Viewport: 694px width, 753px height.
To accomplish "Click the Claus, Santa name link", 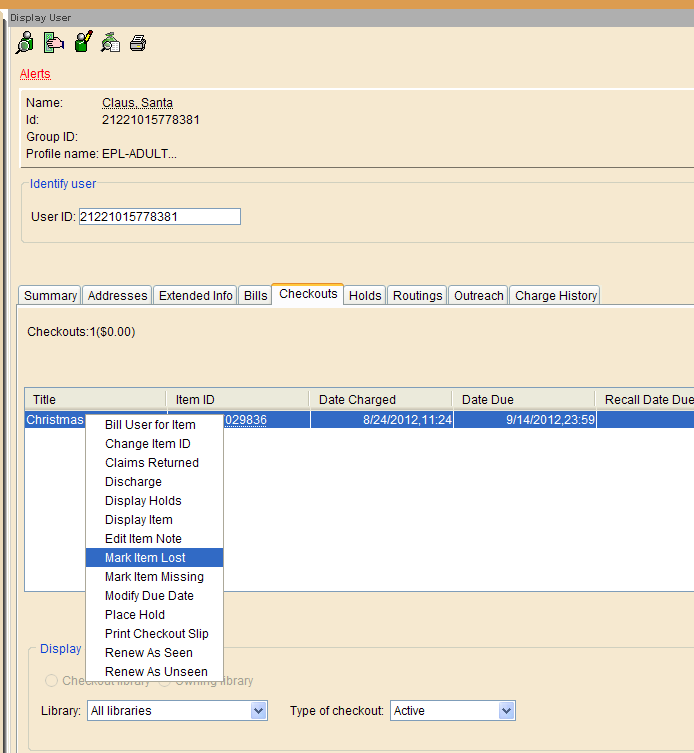I will 137,103.
